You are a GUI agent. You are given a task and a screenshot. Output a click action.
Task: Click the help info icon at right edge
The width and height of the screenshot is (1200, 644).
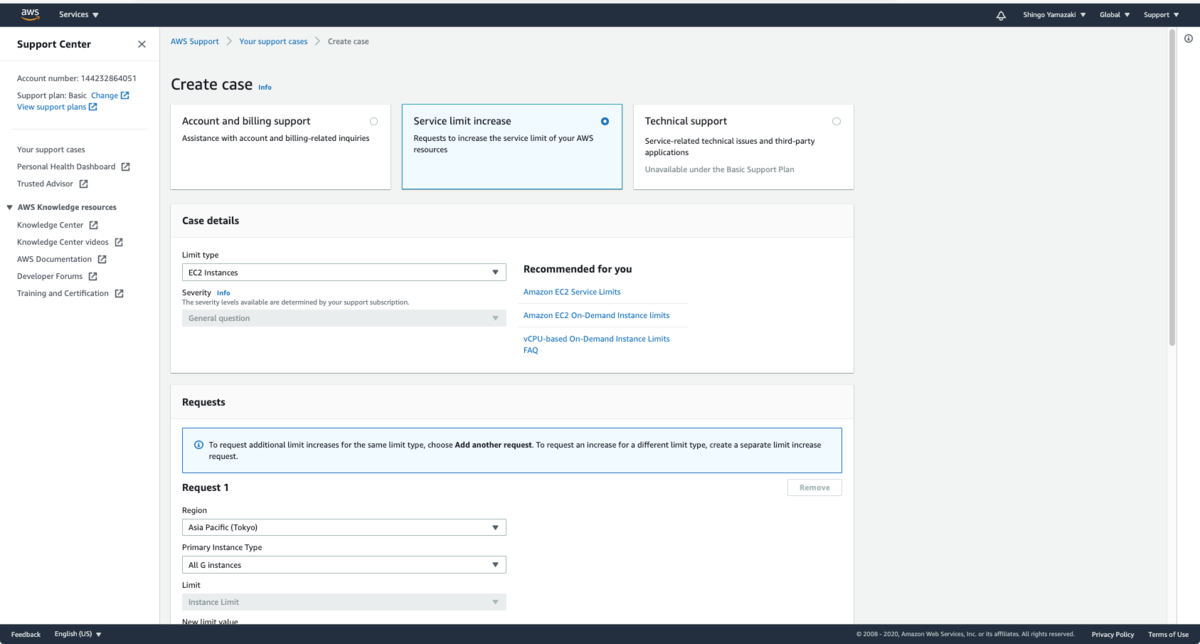(x=1188, y=39)
